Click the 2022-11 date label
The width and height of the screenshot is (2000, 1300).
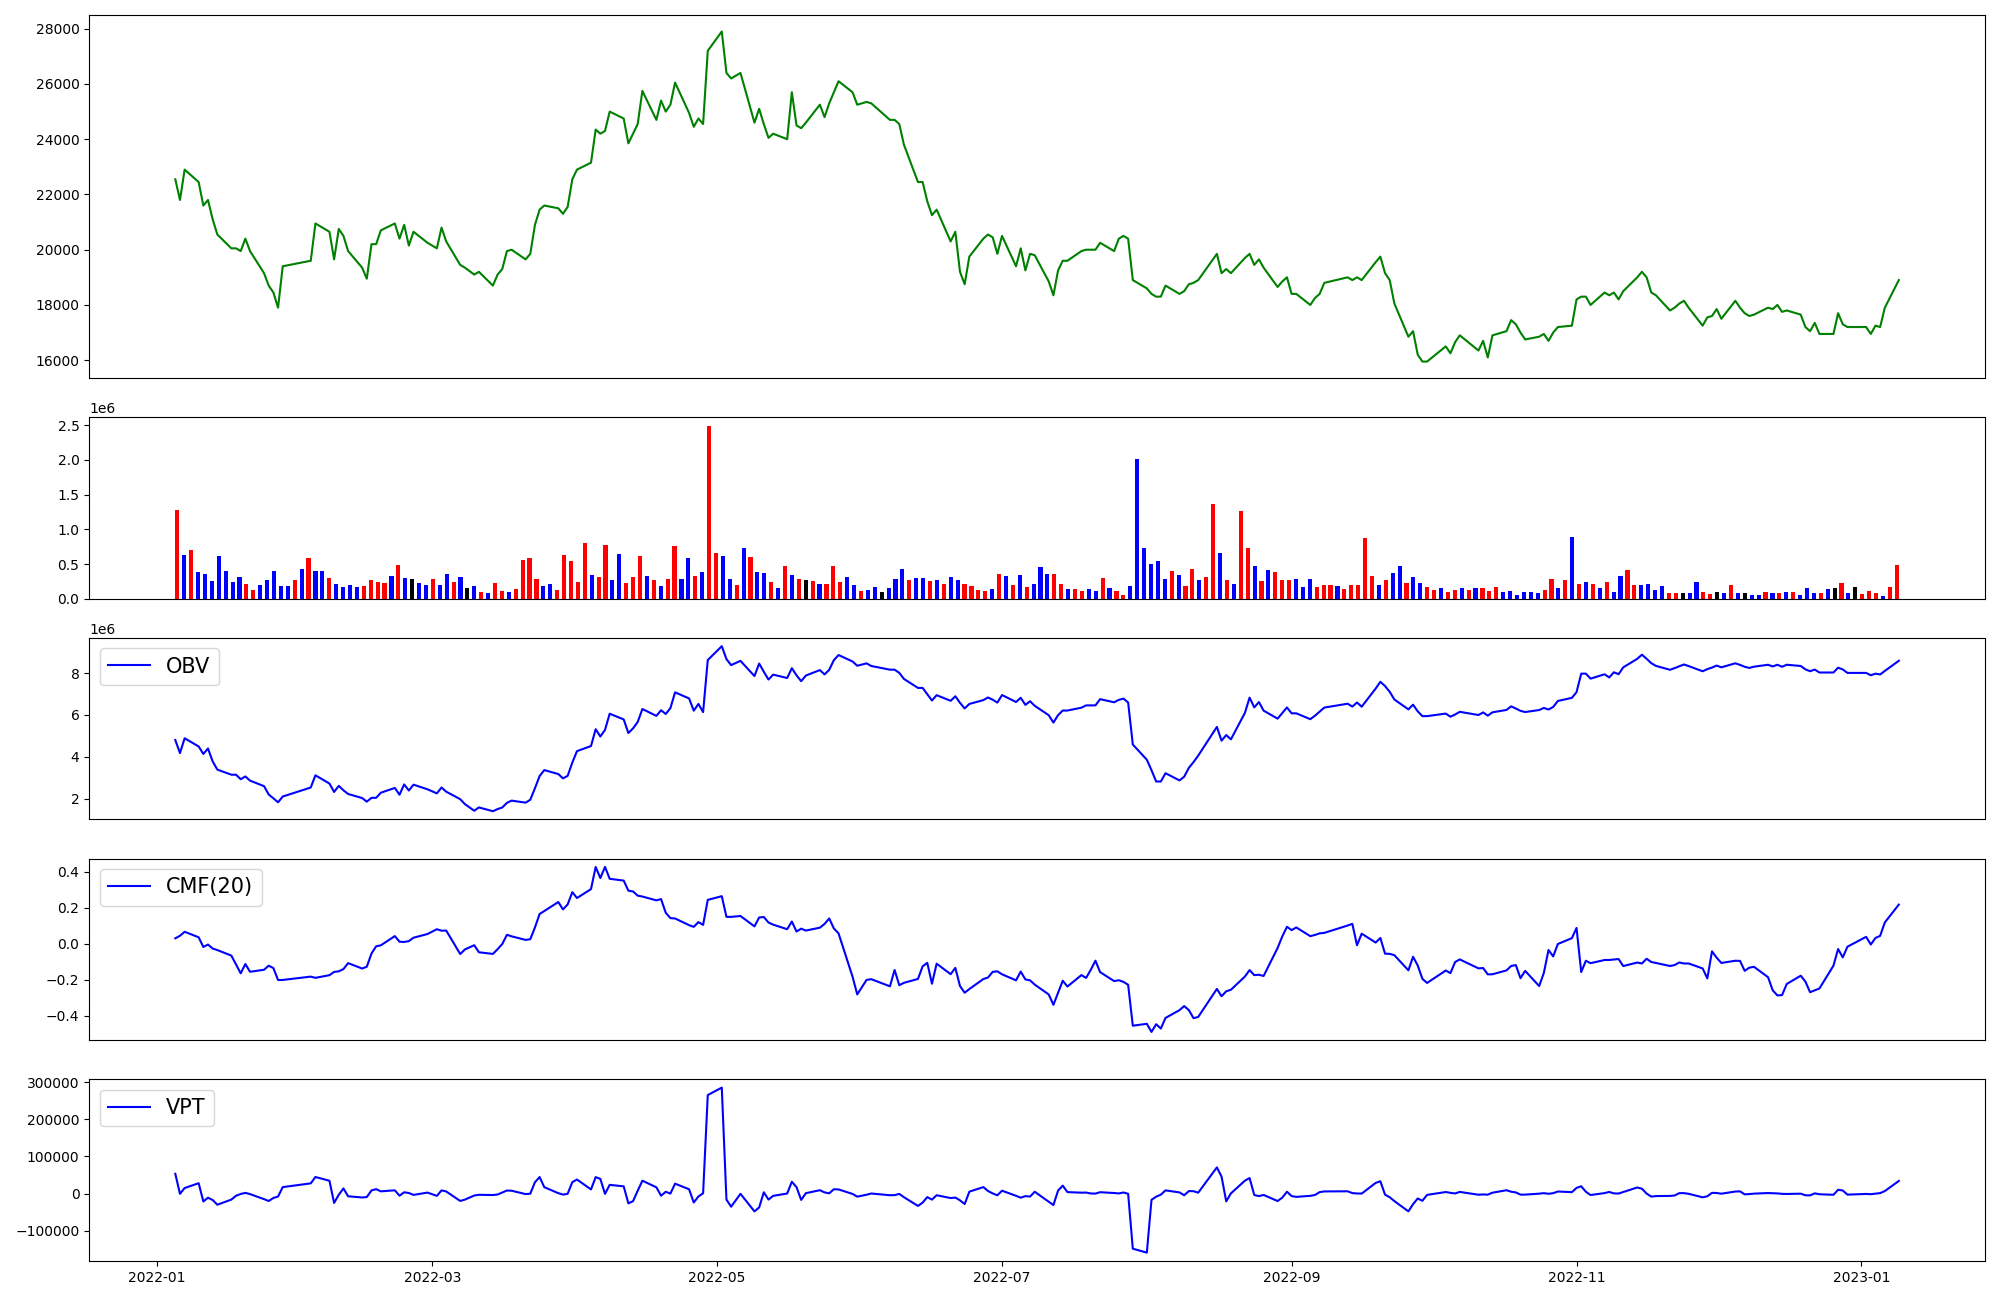click(1576, 1277)
